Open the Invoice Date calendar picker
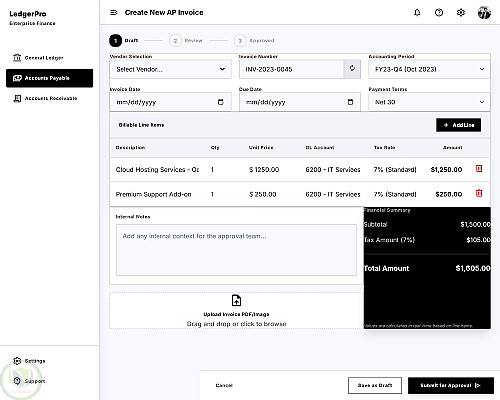Screen dimensions: 500x400 [x=220, y=102]
